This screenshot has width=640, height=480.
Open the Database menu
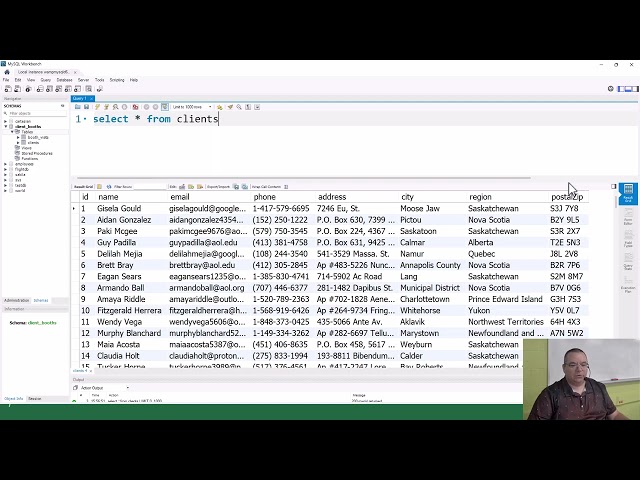[x=64, y=80]
